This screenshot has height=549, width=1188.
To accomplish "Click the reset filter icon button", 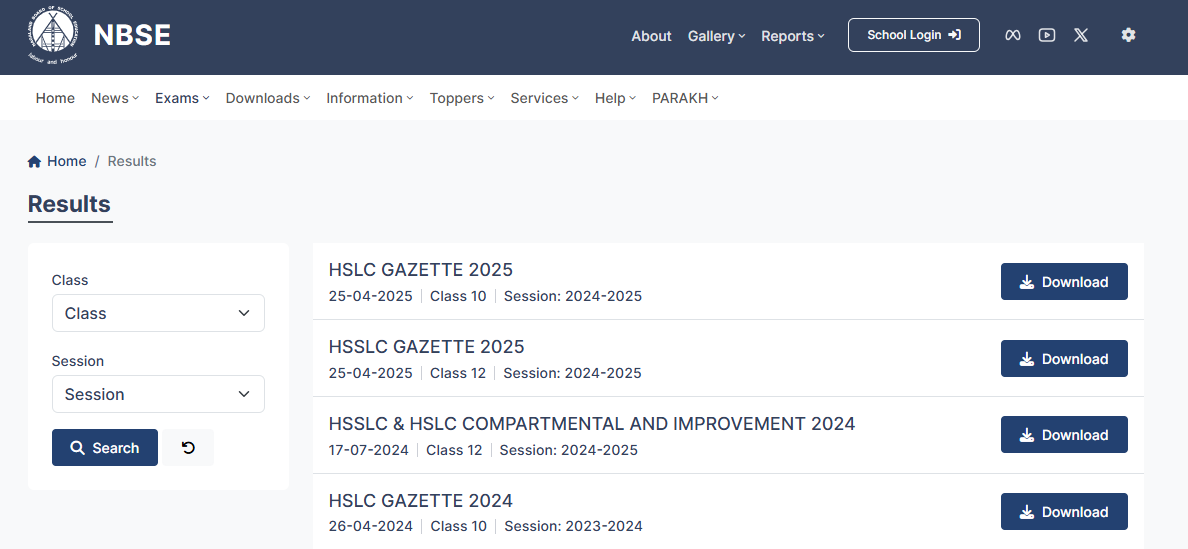I will pos(188,448).
